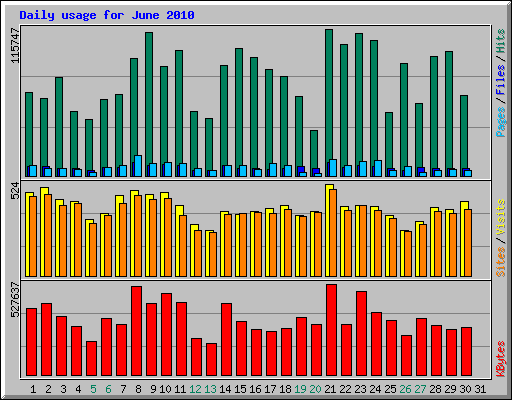The image size is (512, 400).
Task: Select the yellow visits bar for day 21
Action: (328, 230)
